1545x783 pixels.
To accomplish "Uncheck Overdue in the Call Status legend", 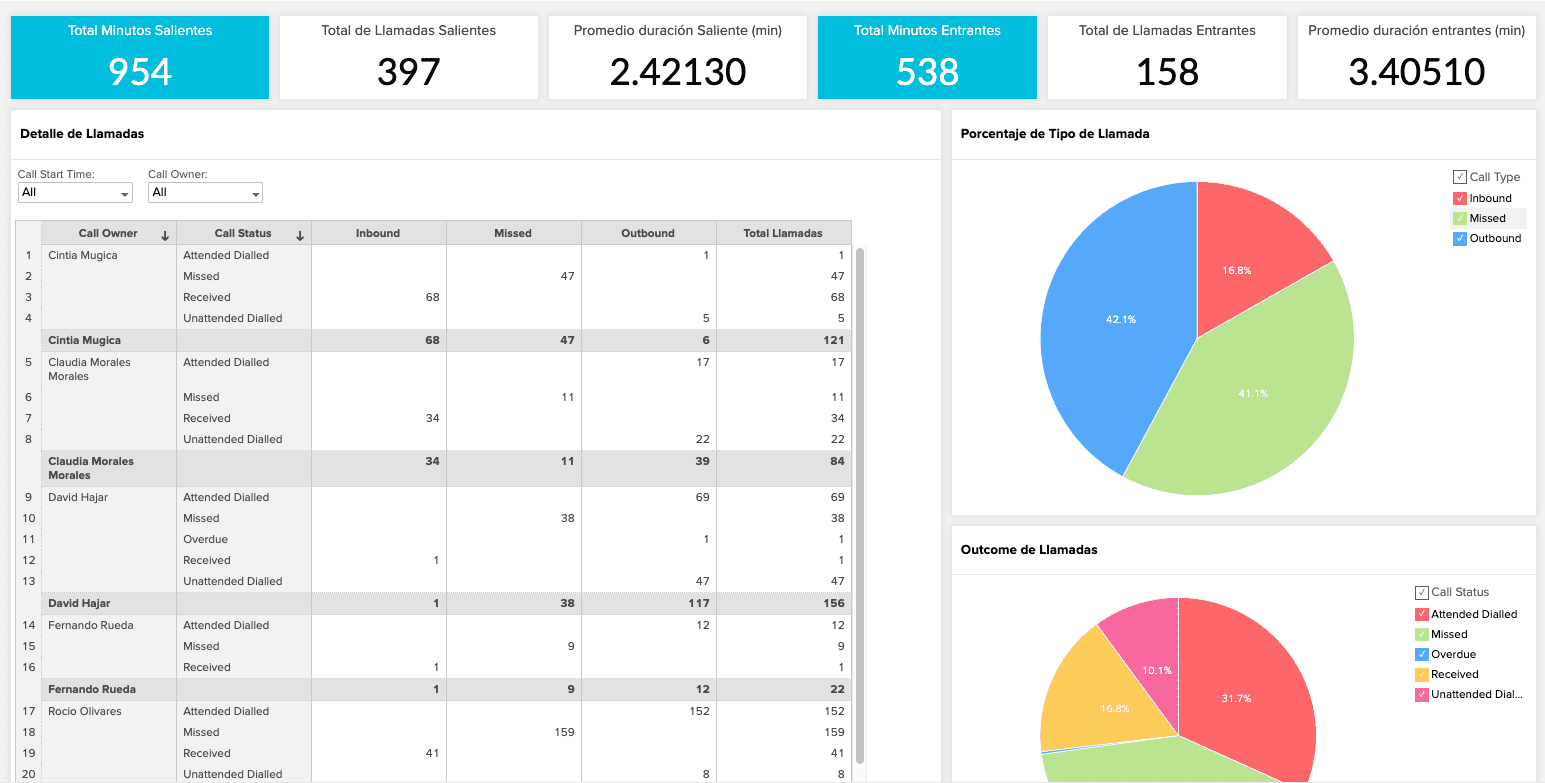I will [x=1421, y=654].
